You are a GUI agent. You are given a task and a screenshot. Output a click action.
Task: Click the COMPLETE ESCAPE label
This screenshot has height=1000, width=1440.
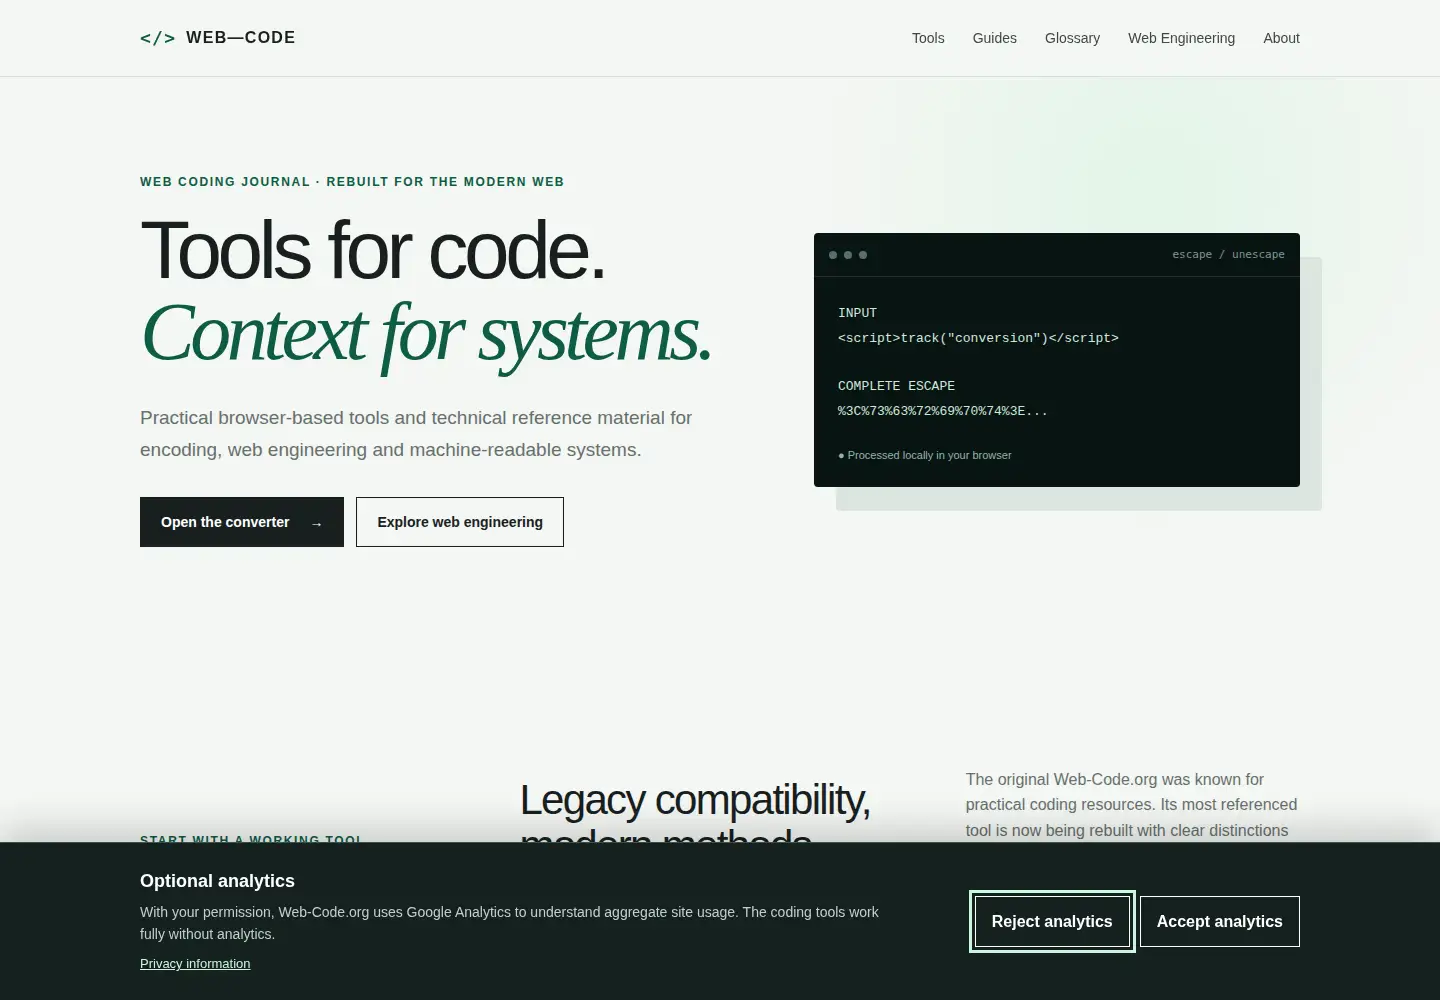tap(896, 386)
